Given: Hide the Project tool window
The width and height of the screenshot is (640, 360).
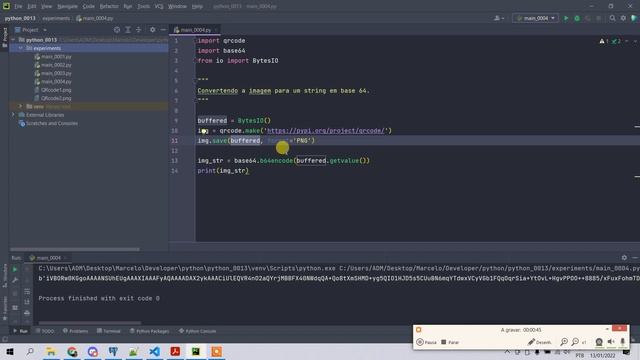Looking at the screenshot, I should click(x=163, y=30).
